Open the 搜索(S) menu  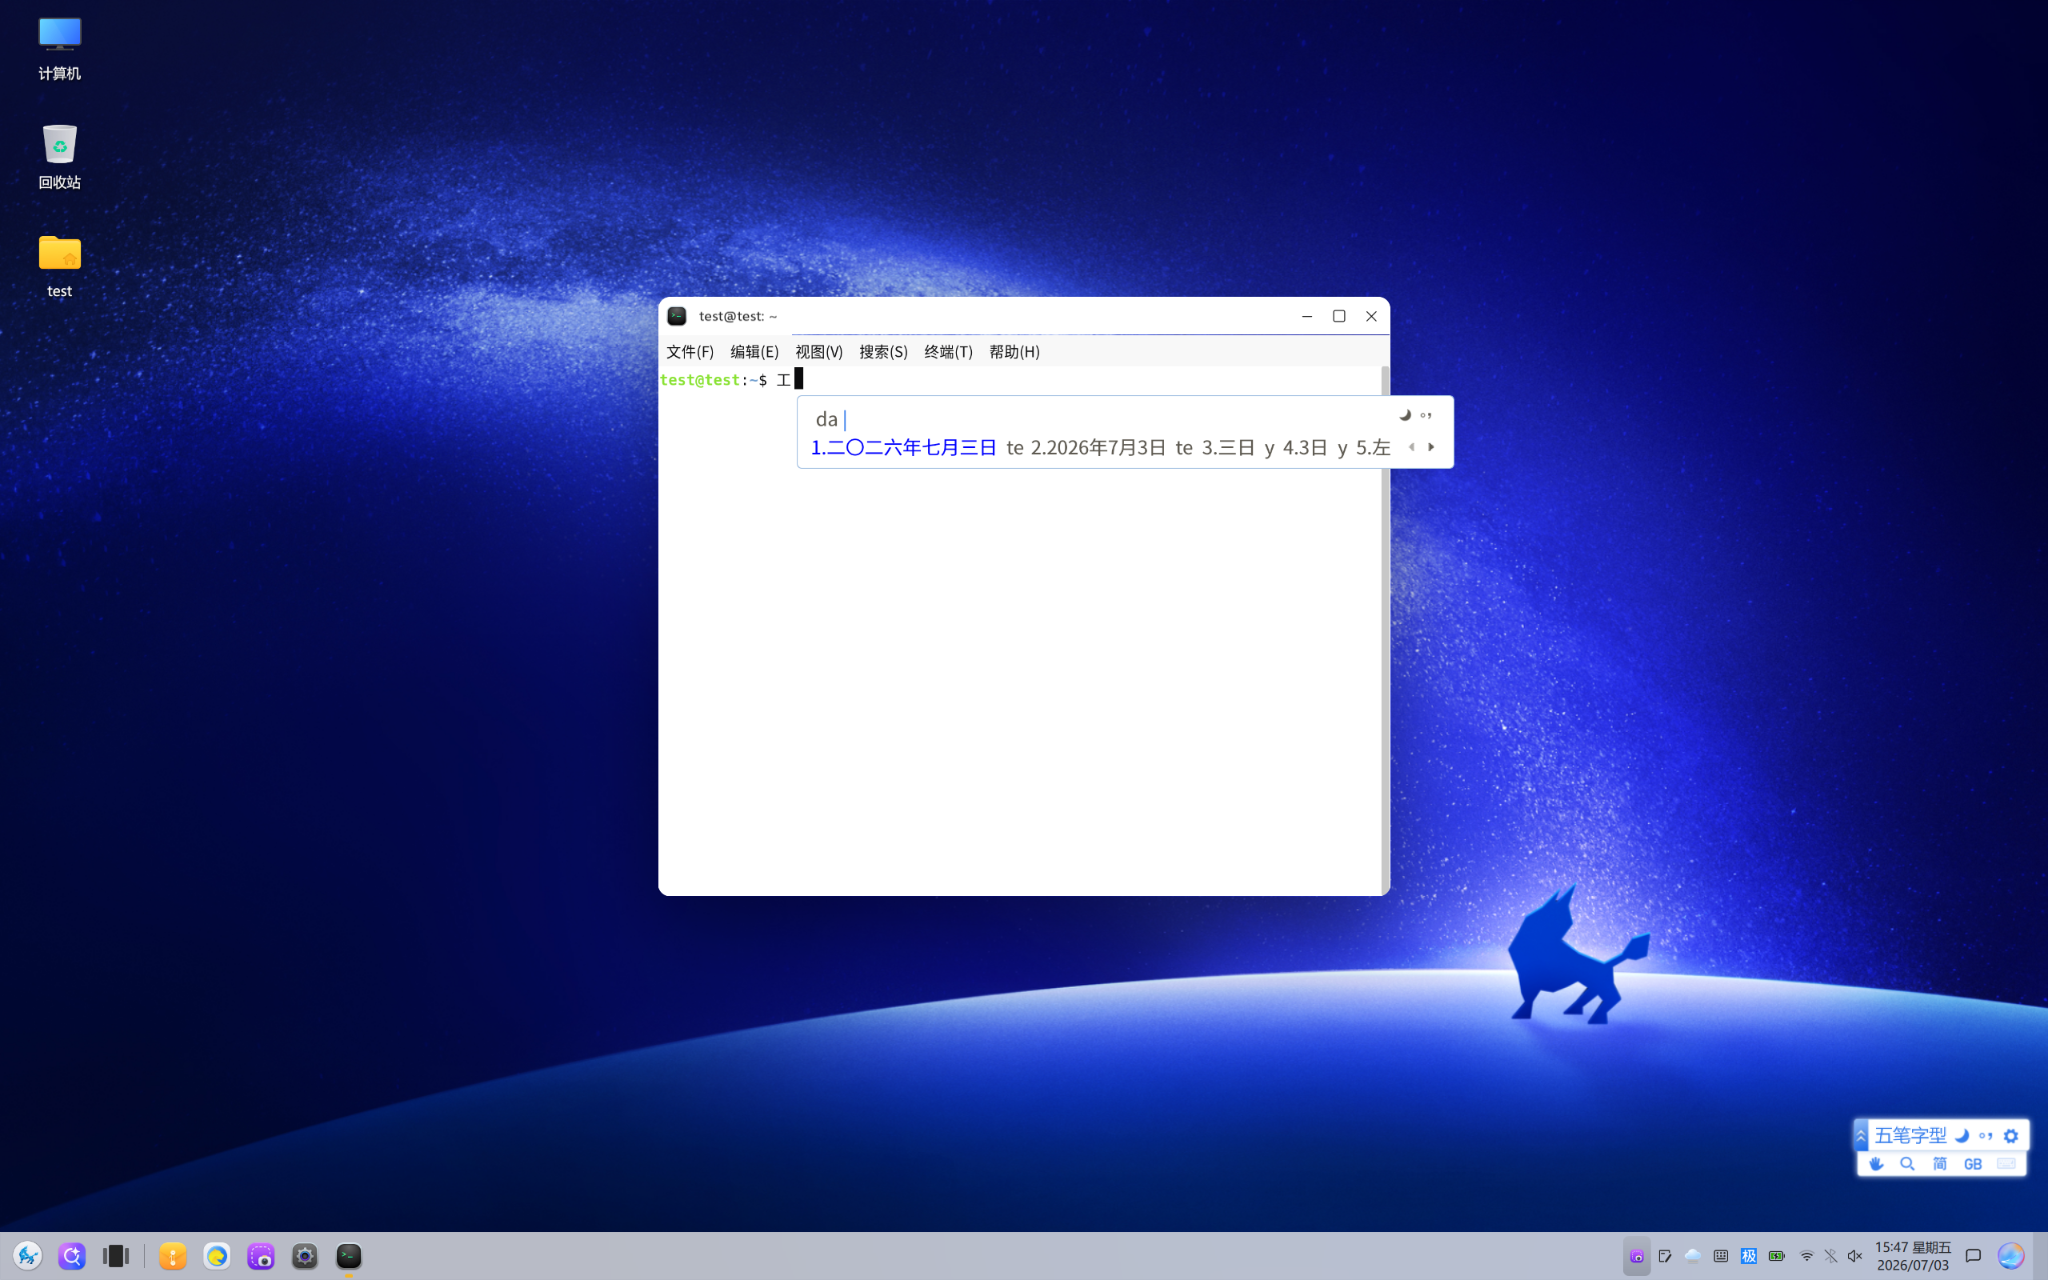coord(883,352)
